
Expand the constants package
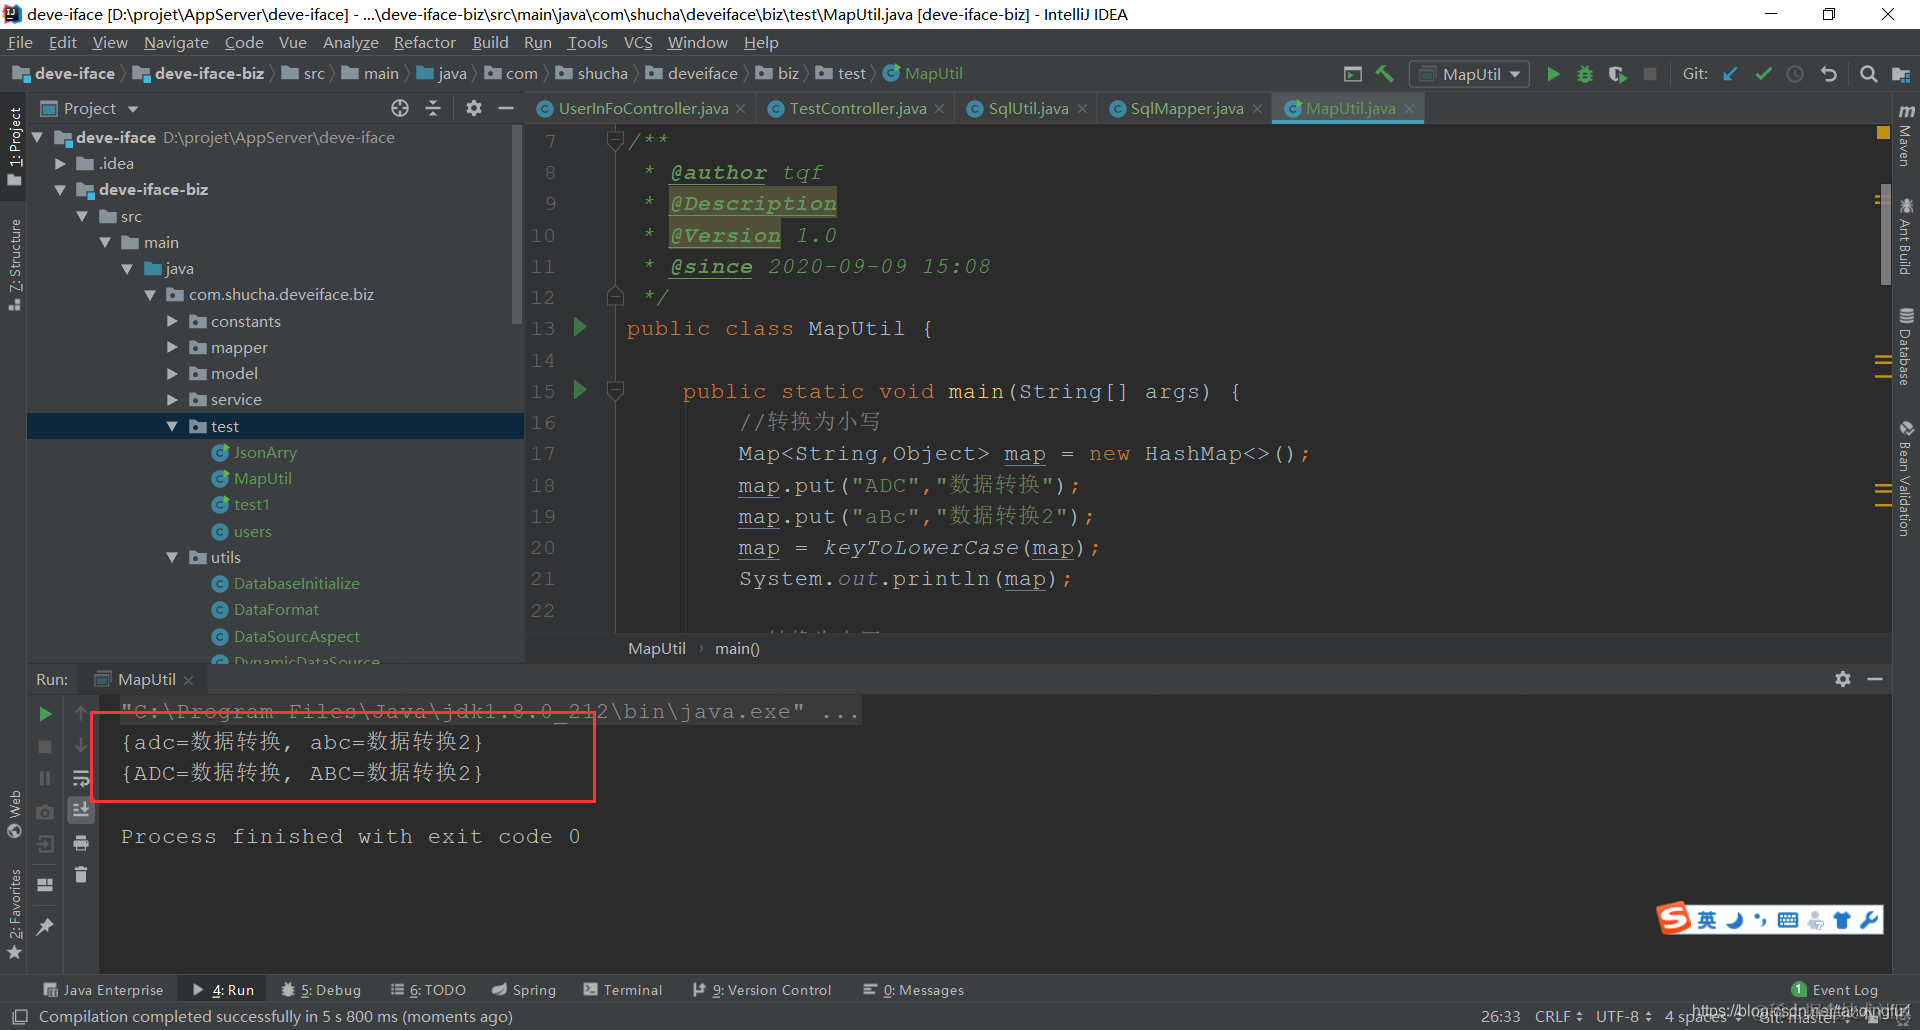(172, 321)
